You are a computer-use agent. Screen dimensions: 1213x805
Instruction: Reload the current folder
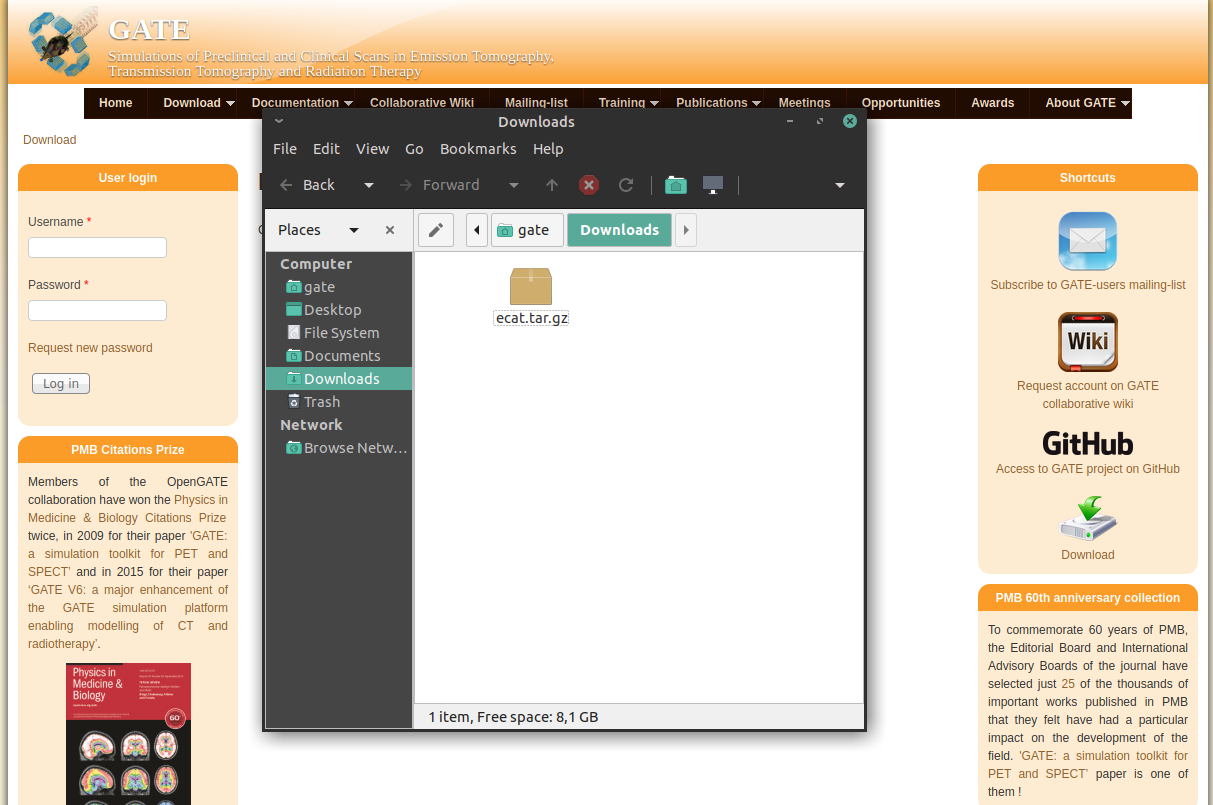click(x=626, y=185)
